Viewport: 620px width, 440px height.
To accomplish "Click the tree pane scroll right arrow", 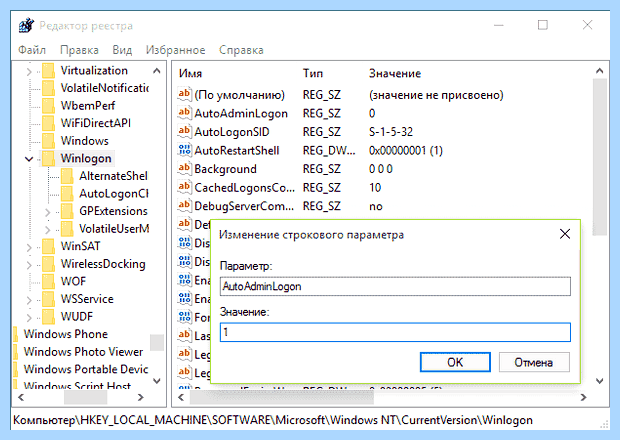I will pyautogui.click(x=140, y=397).
